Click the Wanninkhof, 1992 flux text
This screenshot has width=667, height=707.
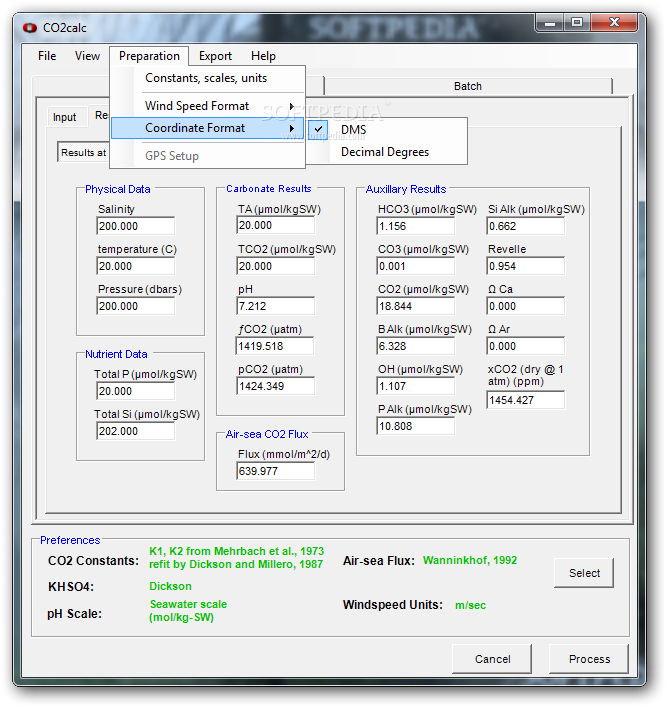(x=470, y=560)
